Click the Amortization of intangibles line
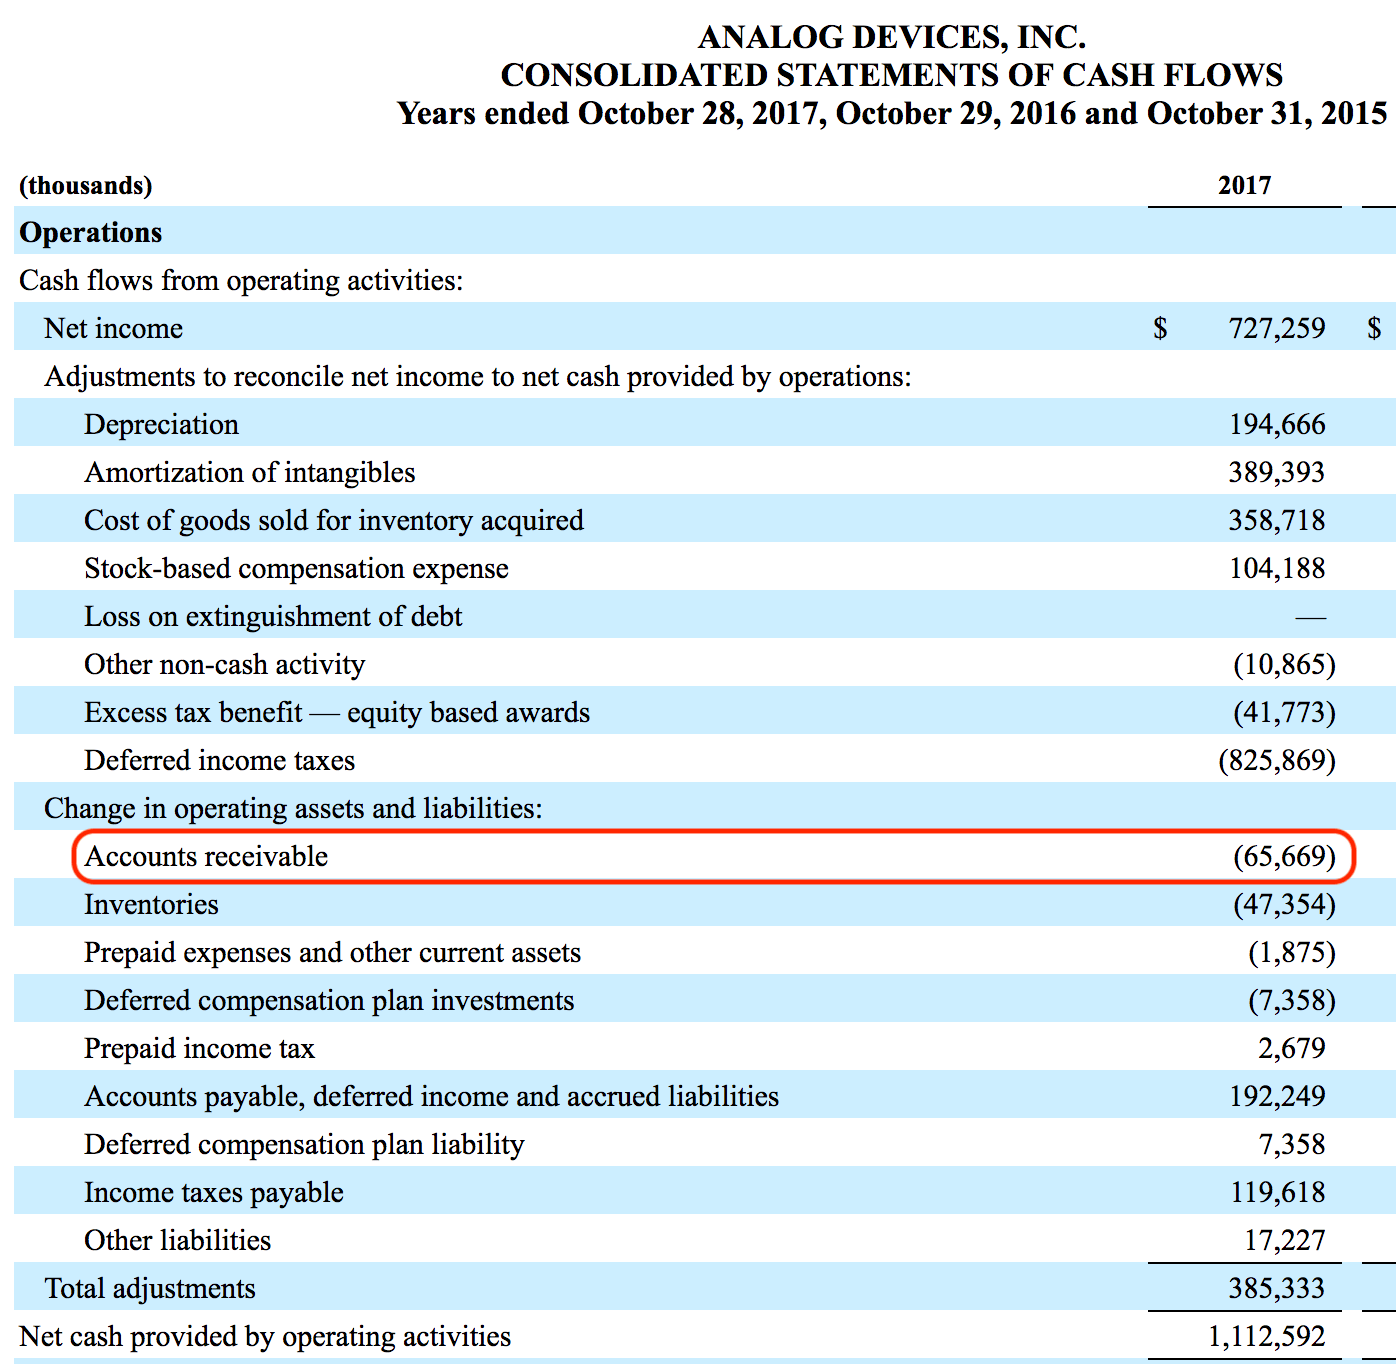Screen dimensions: 1396x1364 point(250,471)
